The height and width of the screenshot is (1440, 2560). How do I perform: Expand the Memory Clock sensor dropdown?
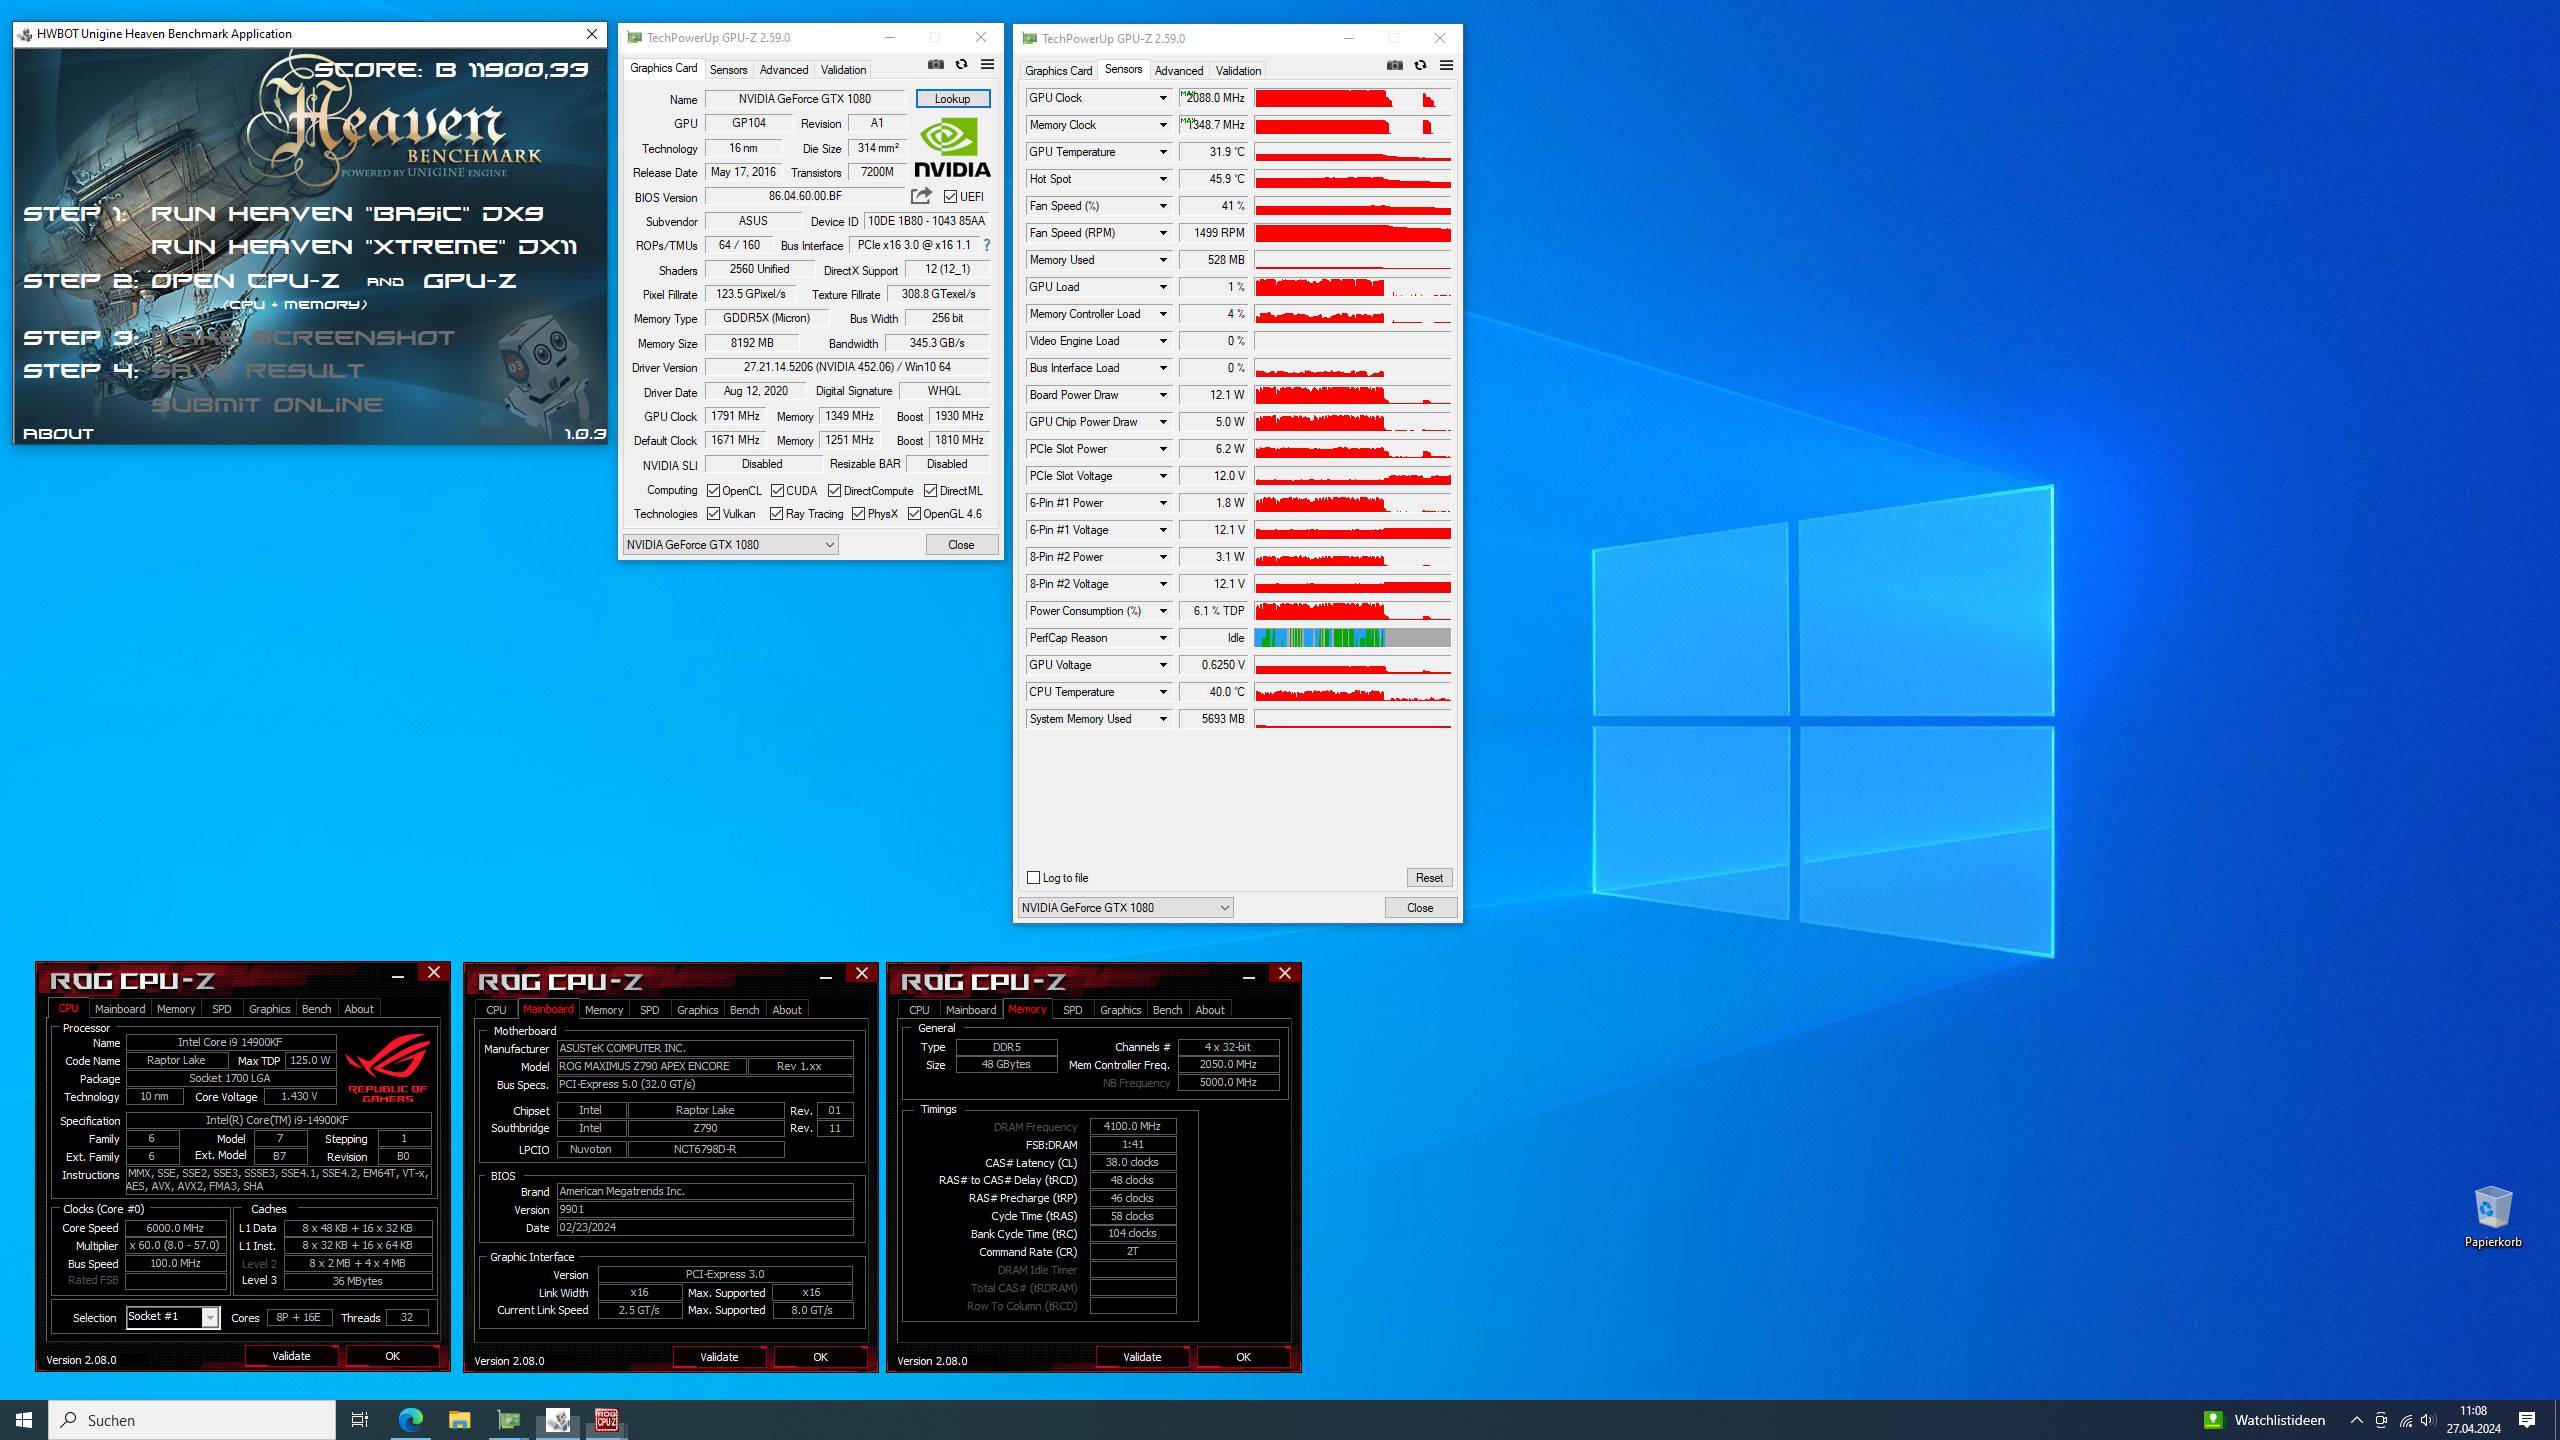(x=1163, y=125)
